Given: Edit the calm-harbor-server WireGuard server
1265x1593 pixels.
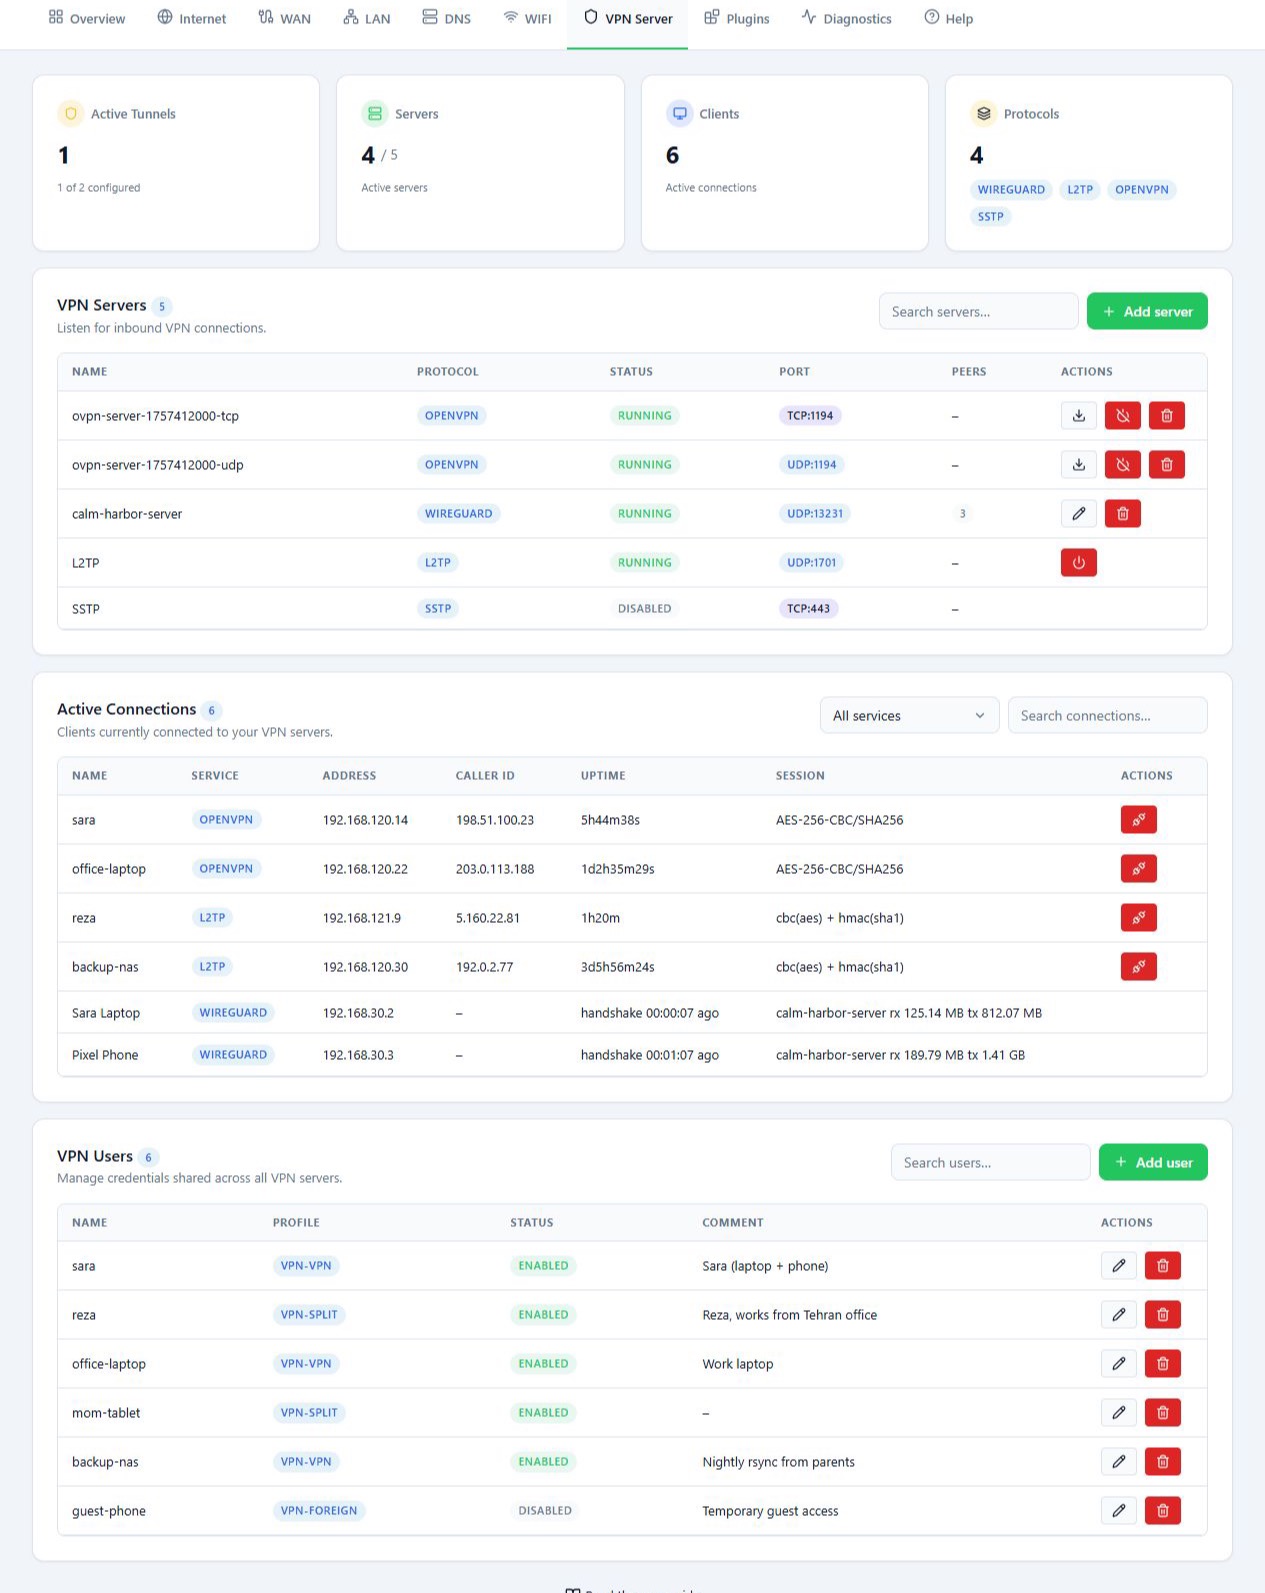Looking at the screenshot, I should pos(1079,514).
